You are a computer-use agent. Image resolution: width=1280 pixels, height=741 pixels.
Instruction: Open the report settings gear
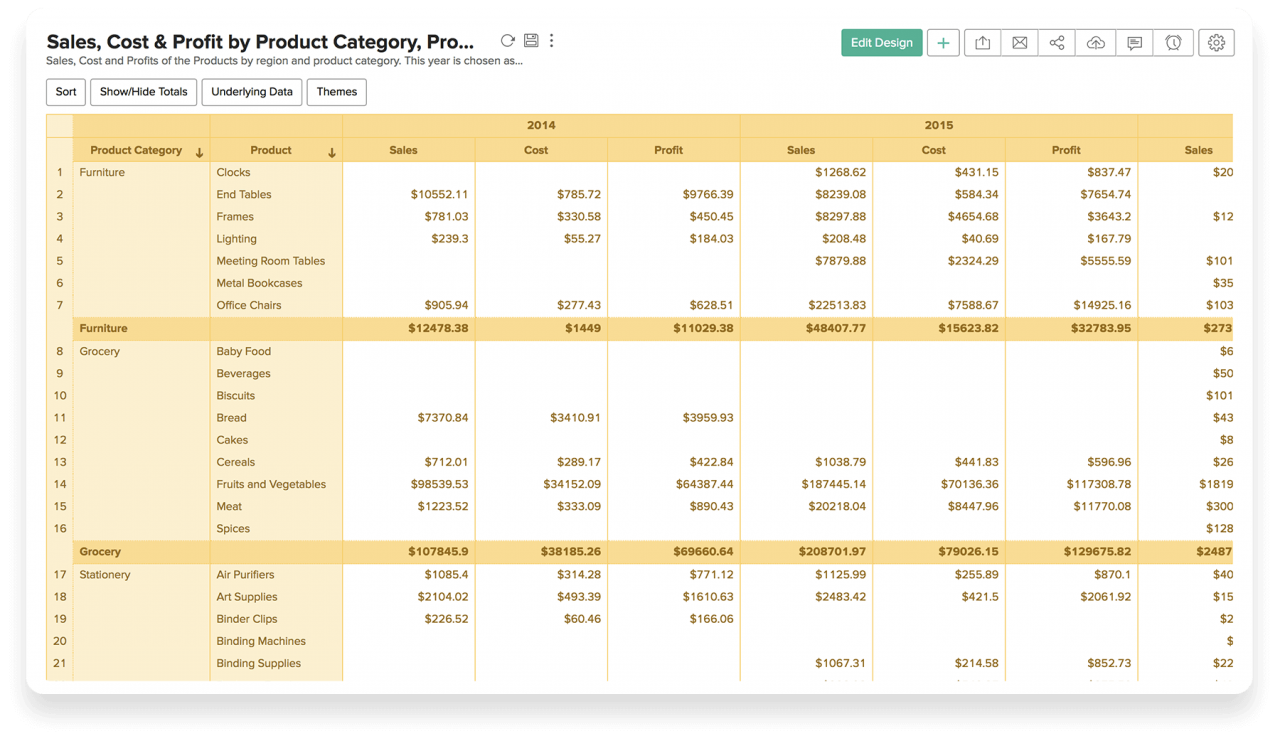pos(1216,42)
